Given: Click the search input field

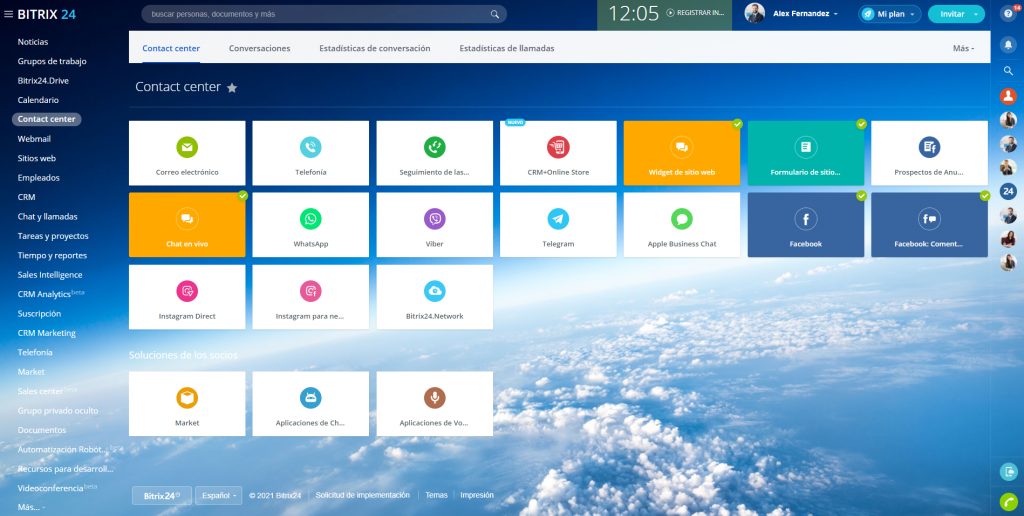Looking at the screenshot, I should pyautogui.click(x=315, y=14).
